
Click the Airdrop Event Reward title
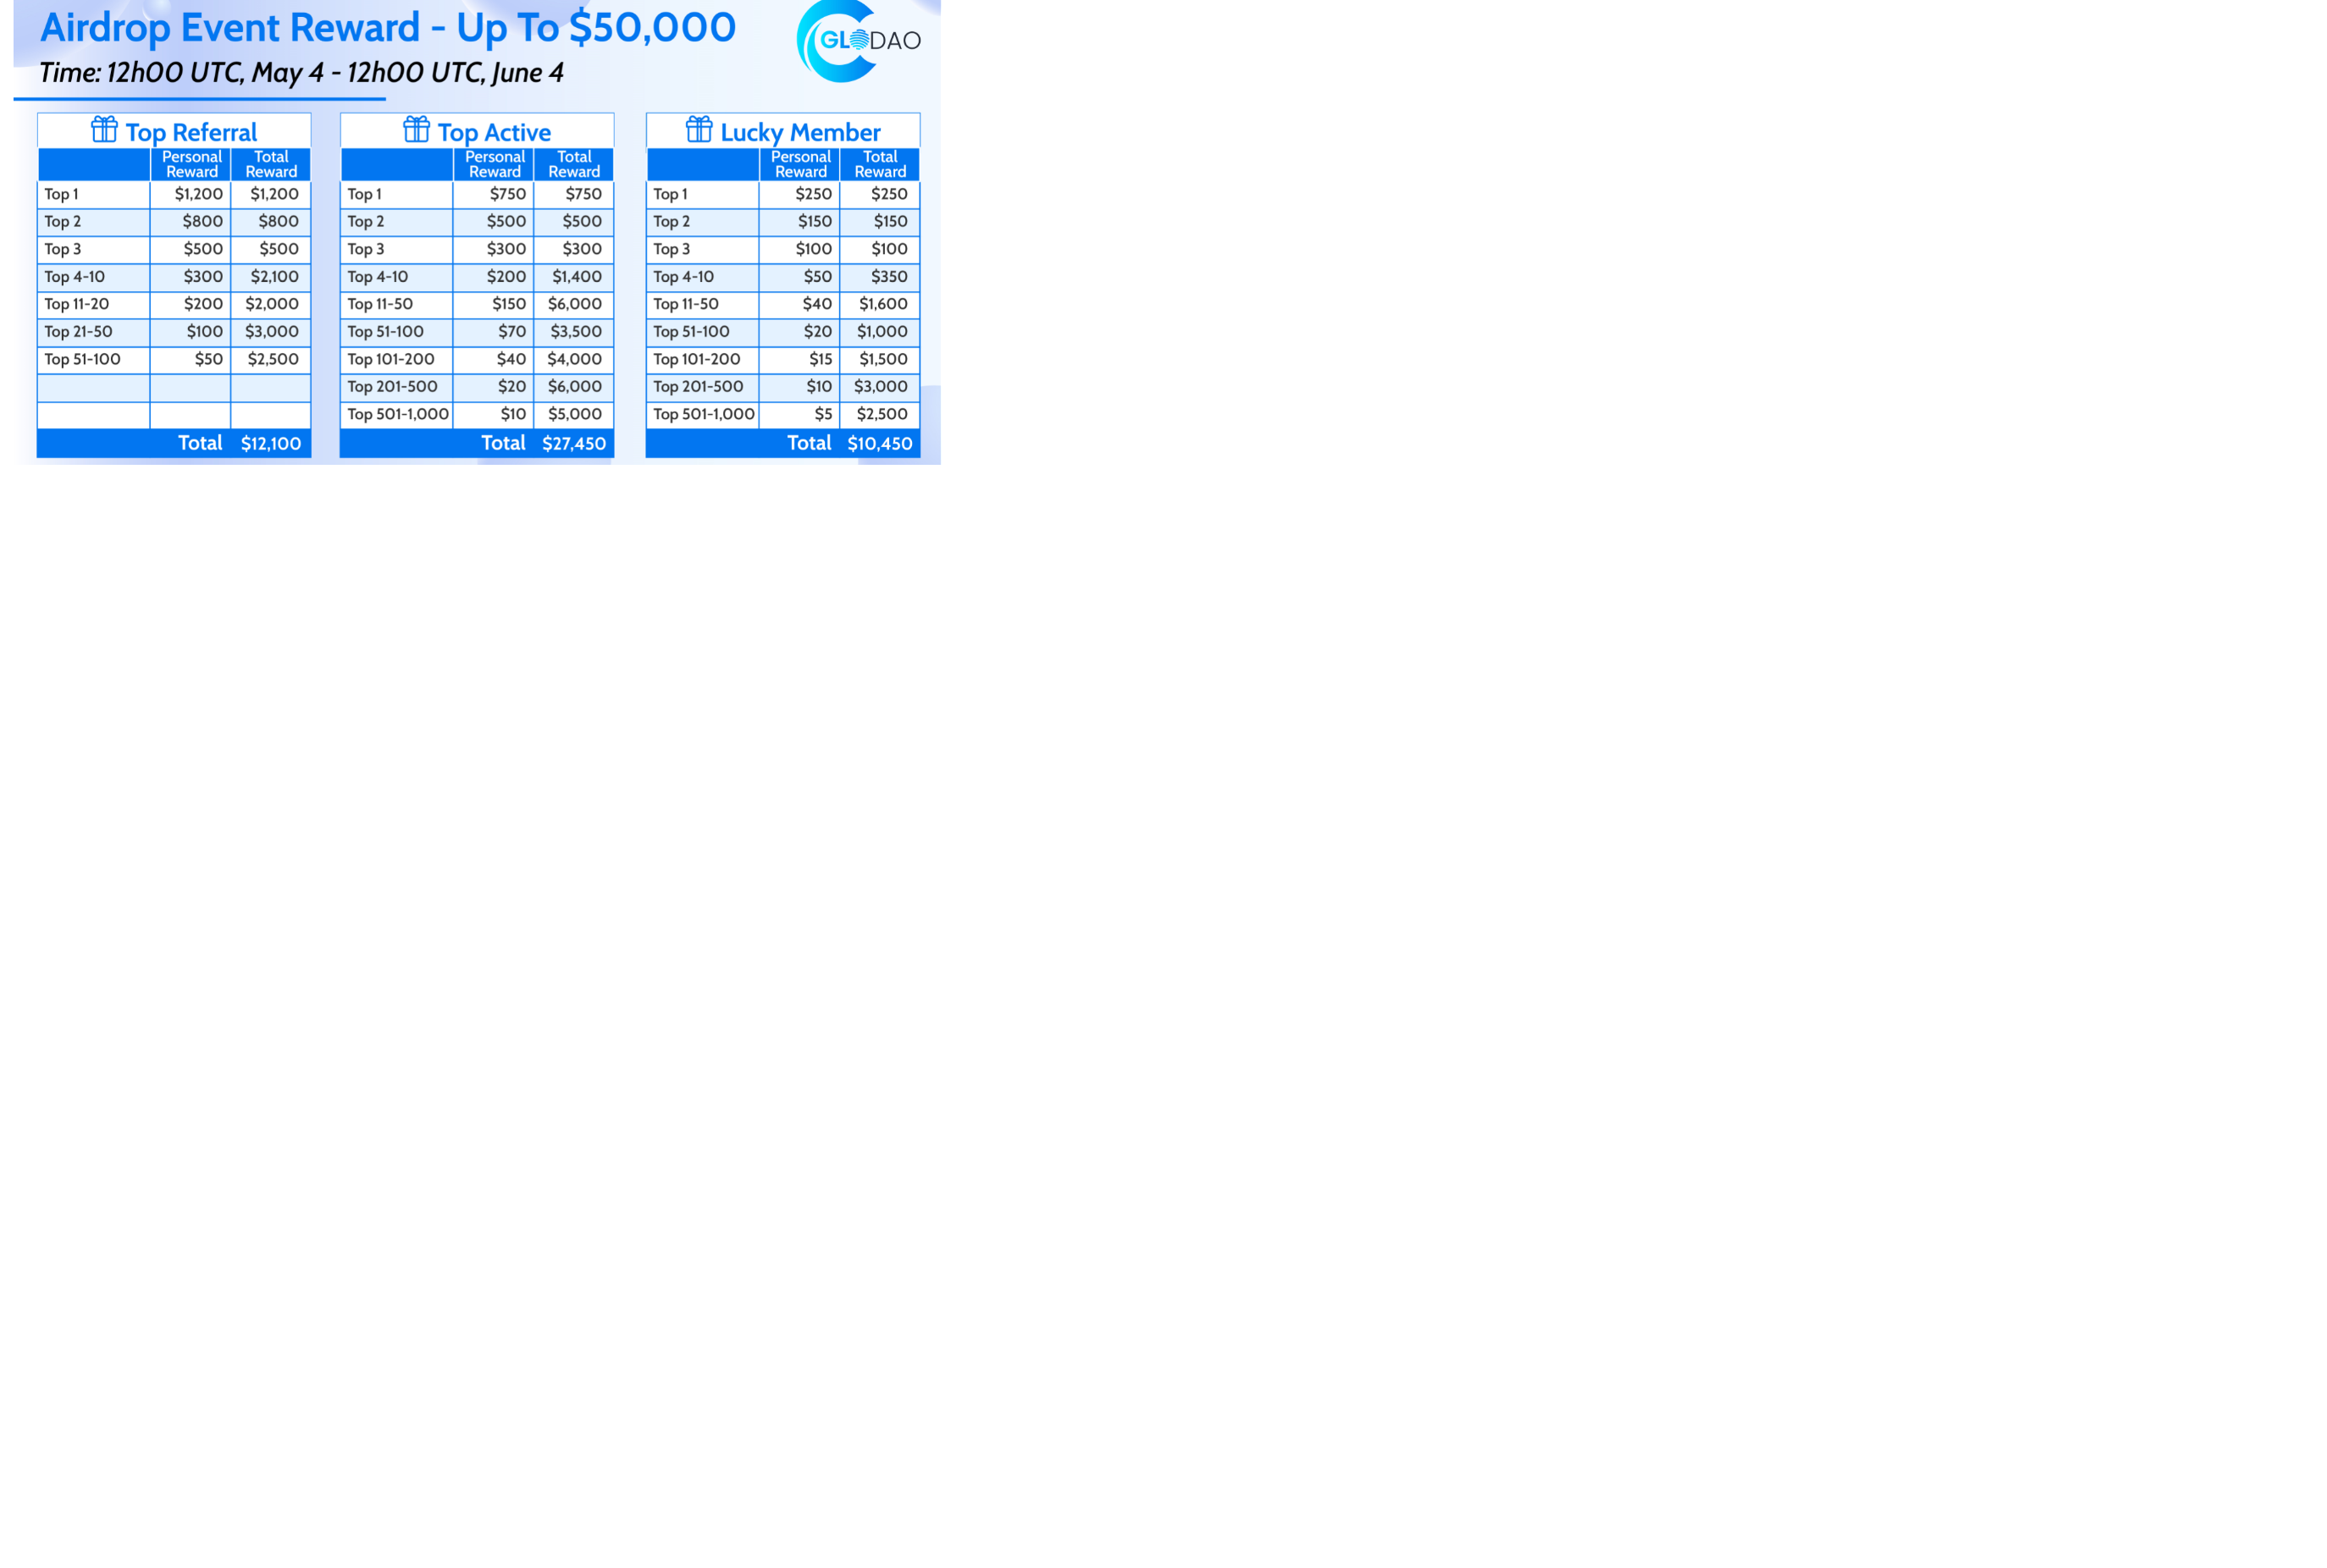pyautogui.click(x=388, y=27)
